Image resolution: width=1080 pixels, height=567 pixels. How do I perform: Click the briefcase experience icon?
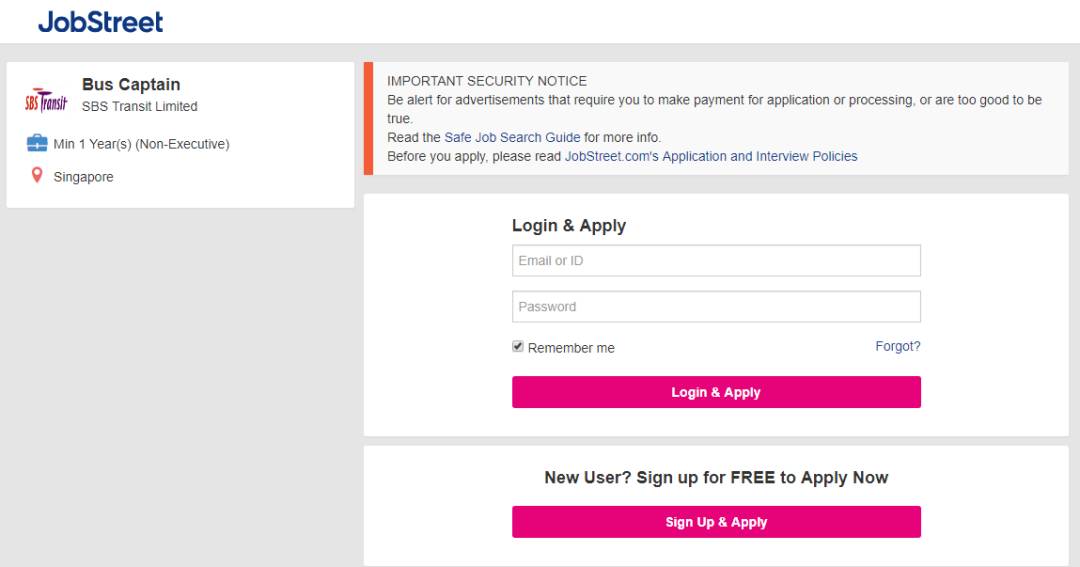(x=37, y=144)
